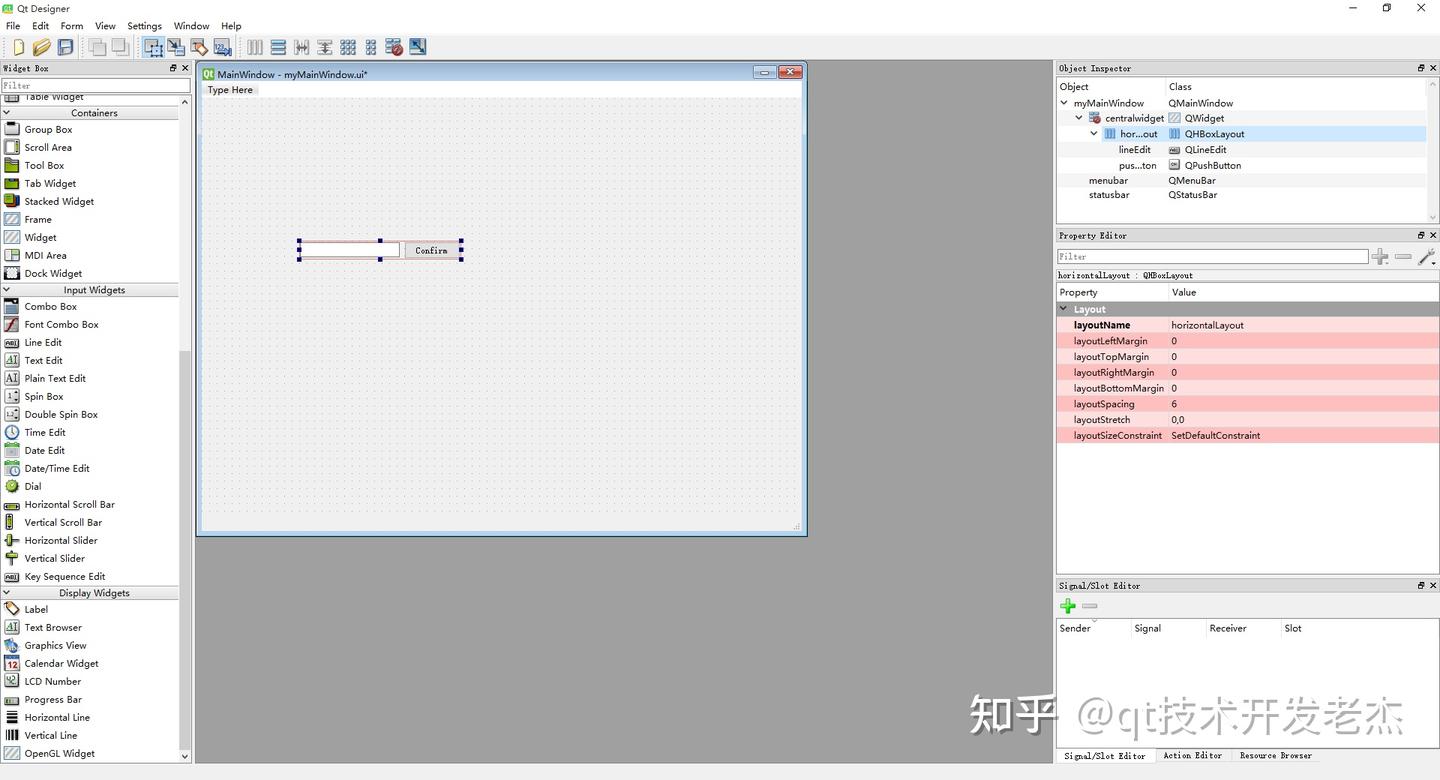Click the Save Form toolbar icon
The height and width of the screenshot is (780, 1440).
[63, 46]
